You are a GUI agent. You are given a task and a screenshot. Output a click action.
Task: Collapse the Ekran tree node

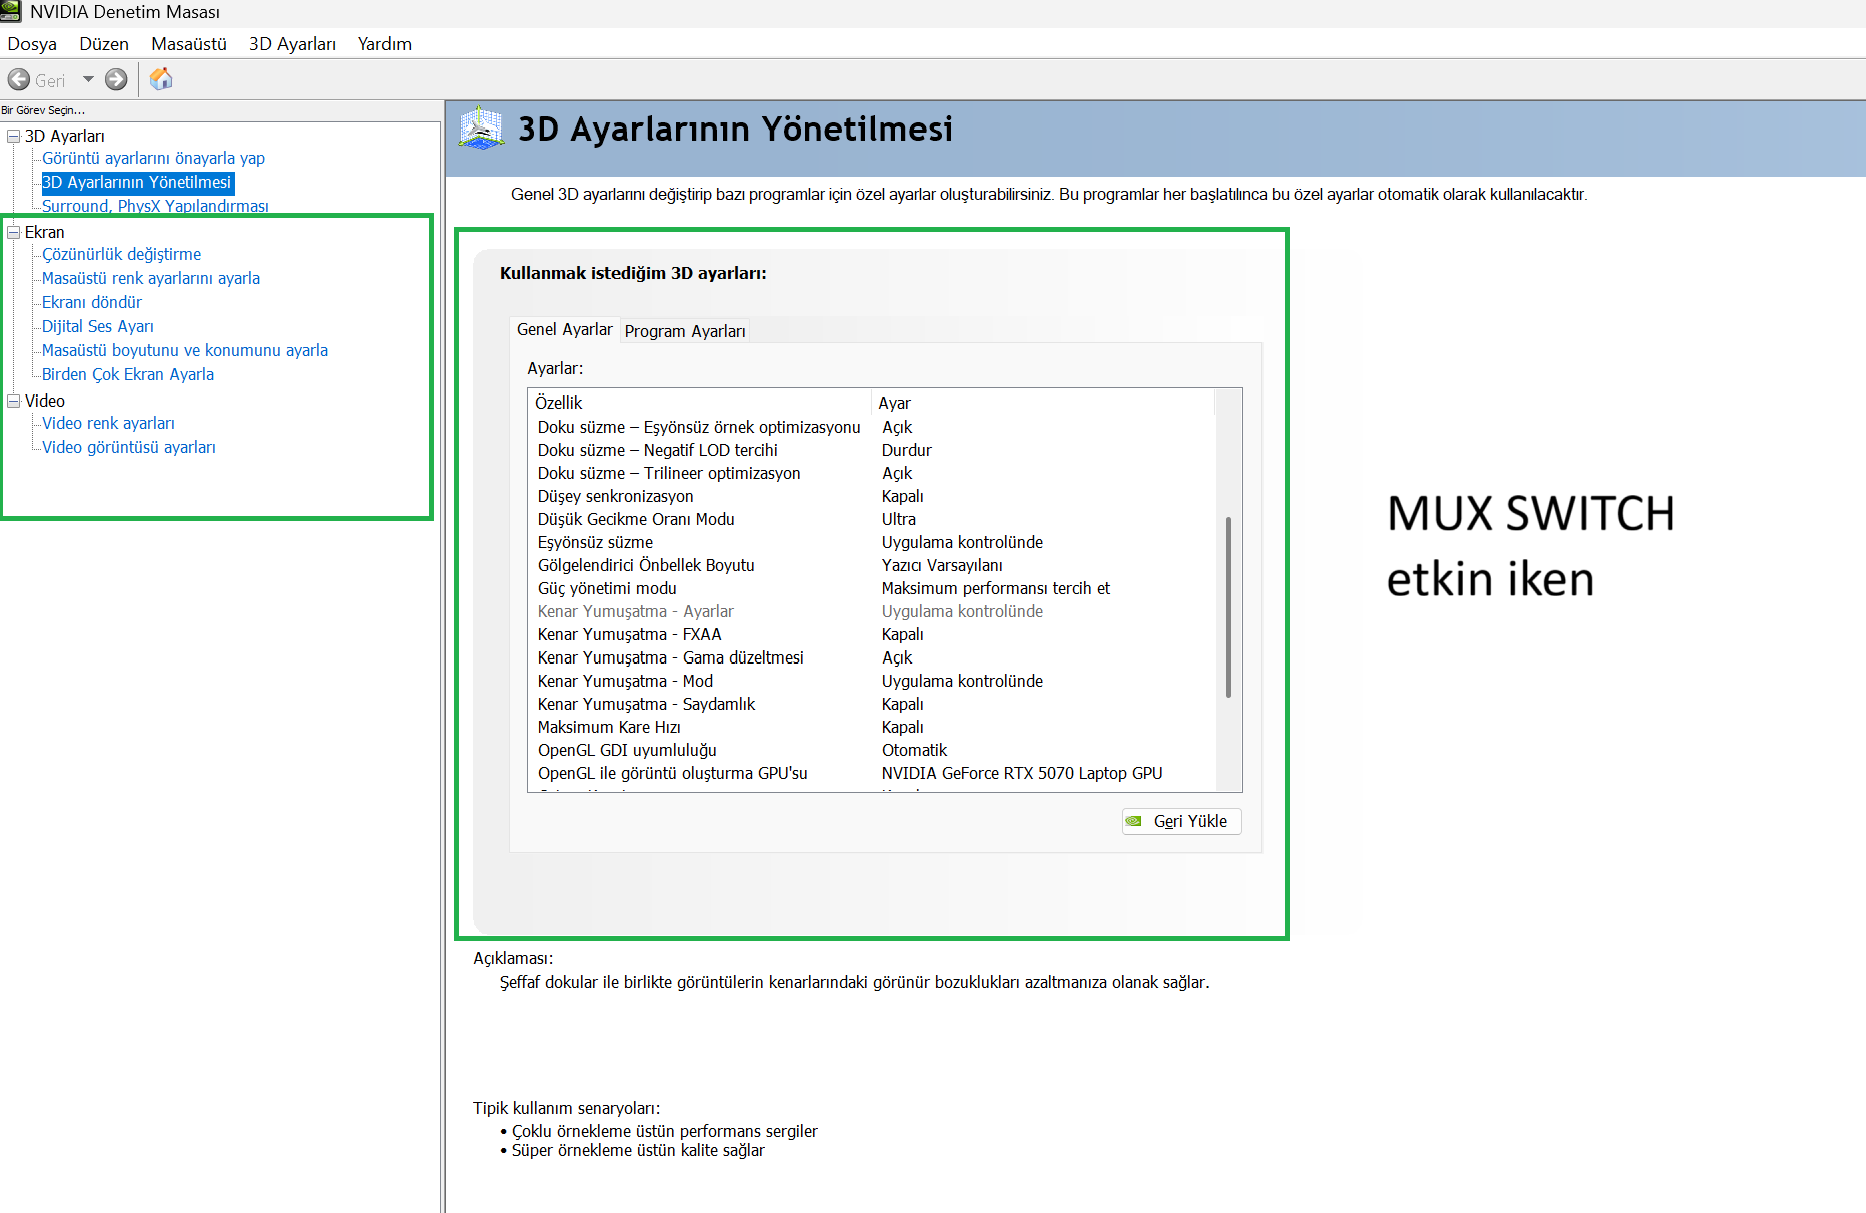14,232
